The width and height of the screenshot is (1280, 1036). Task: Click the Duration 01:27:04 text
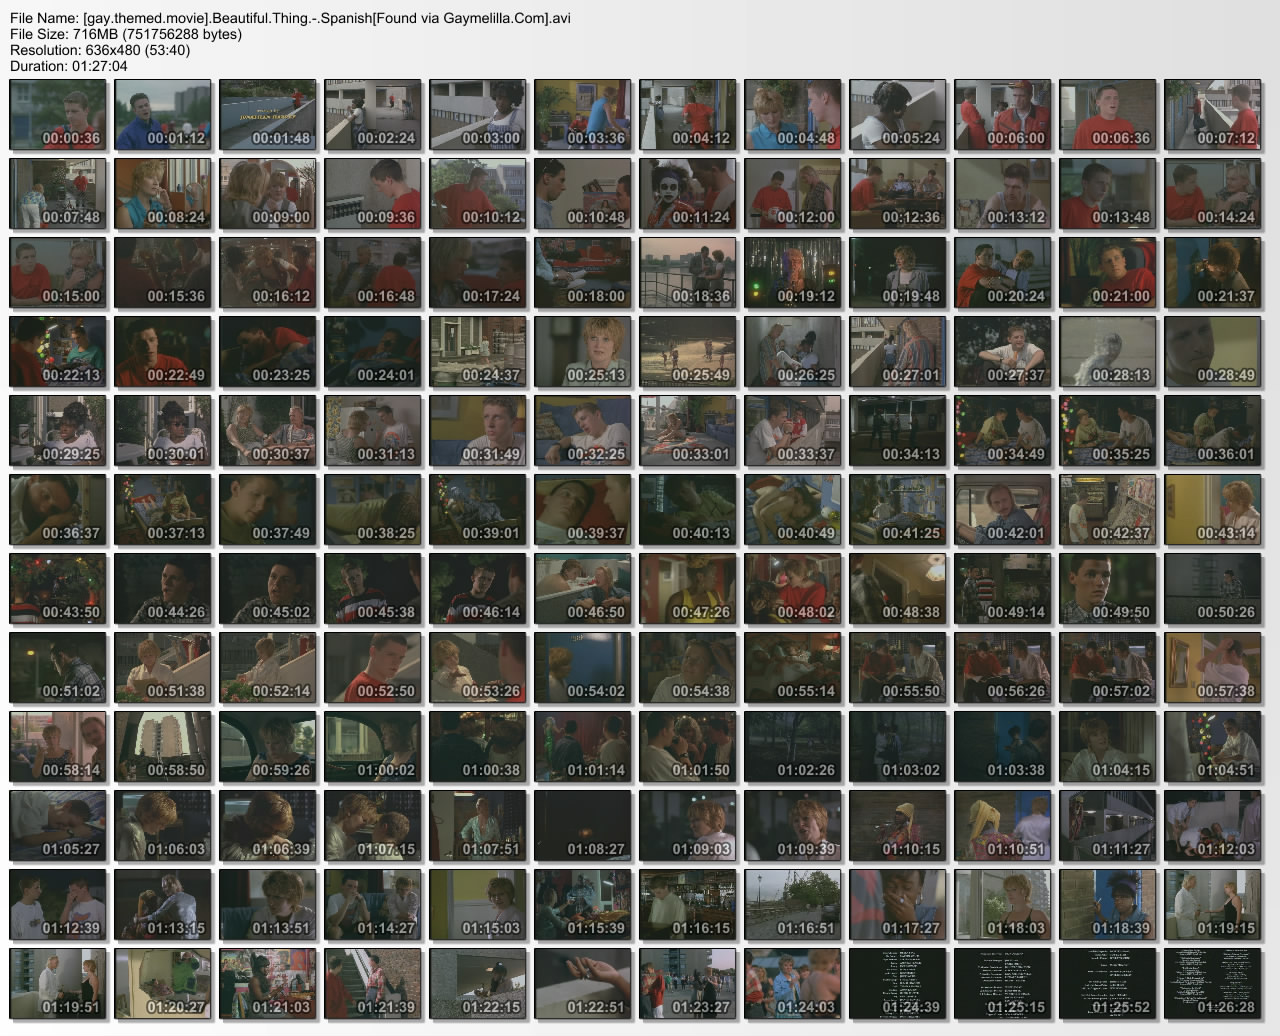tap(69, 66)
